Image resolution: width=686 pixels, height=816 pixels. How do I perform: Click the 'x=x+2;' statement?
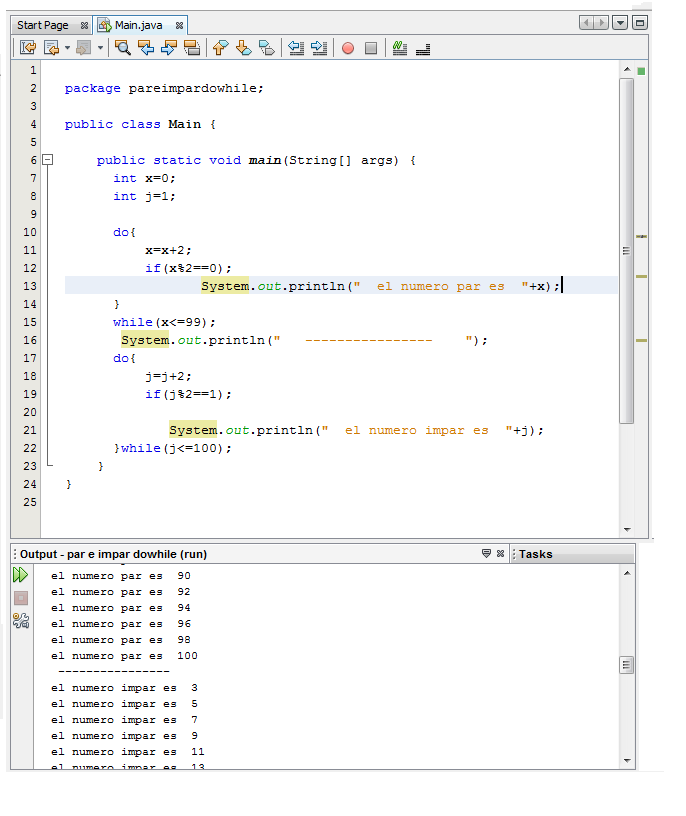(168, 250)
